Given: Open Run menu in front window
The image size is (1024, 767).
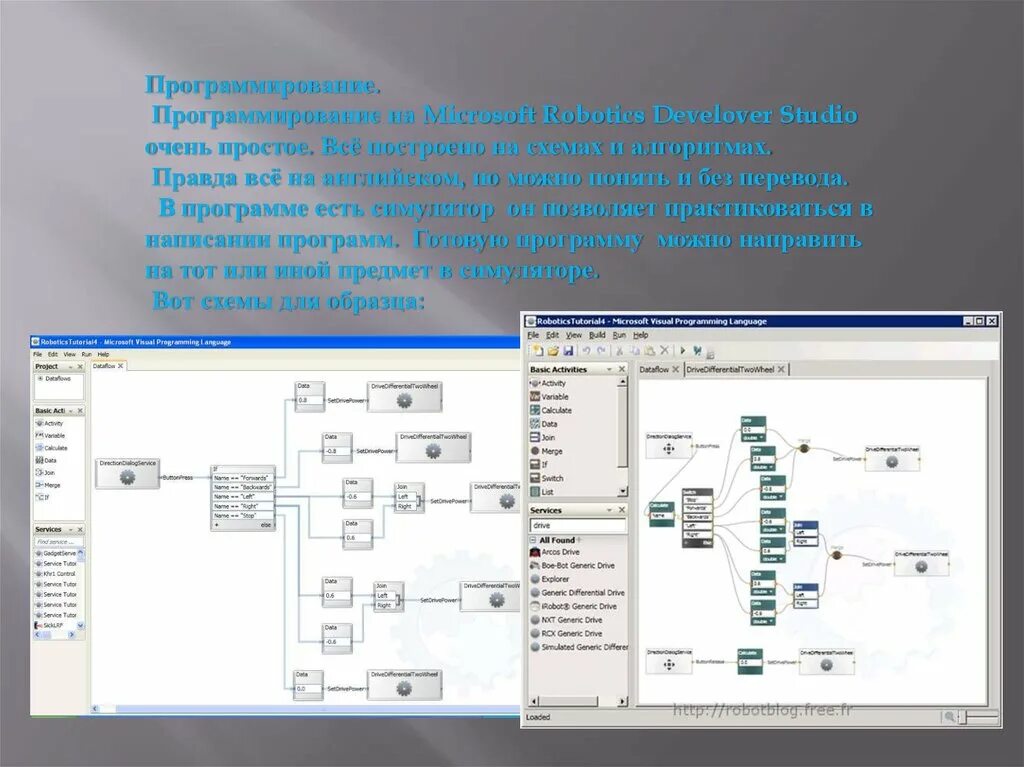Looking at the screenshot, I should click(618, 335).
